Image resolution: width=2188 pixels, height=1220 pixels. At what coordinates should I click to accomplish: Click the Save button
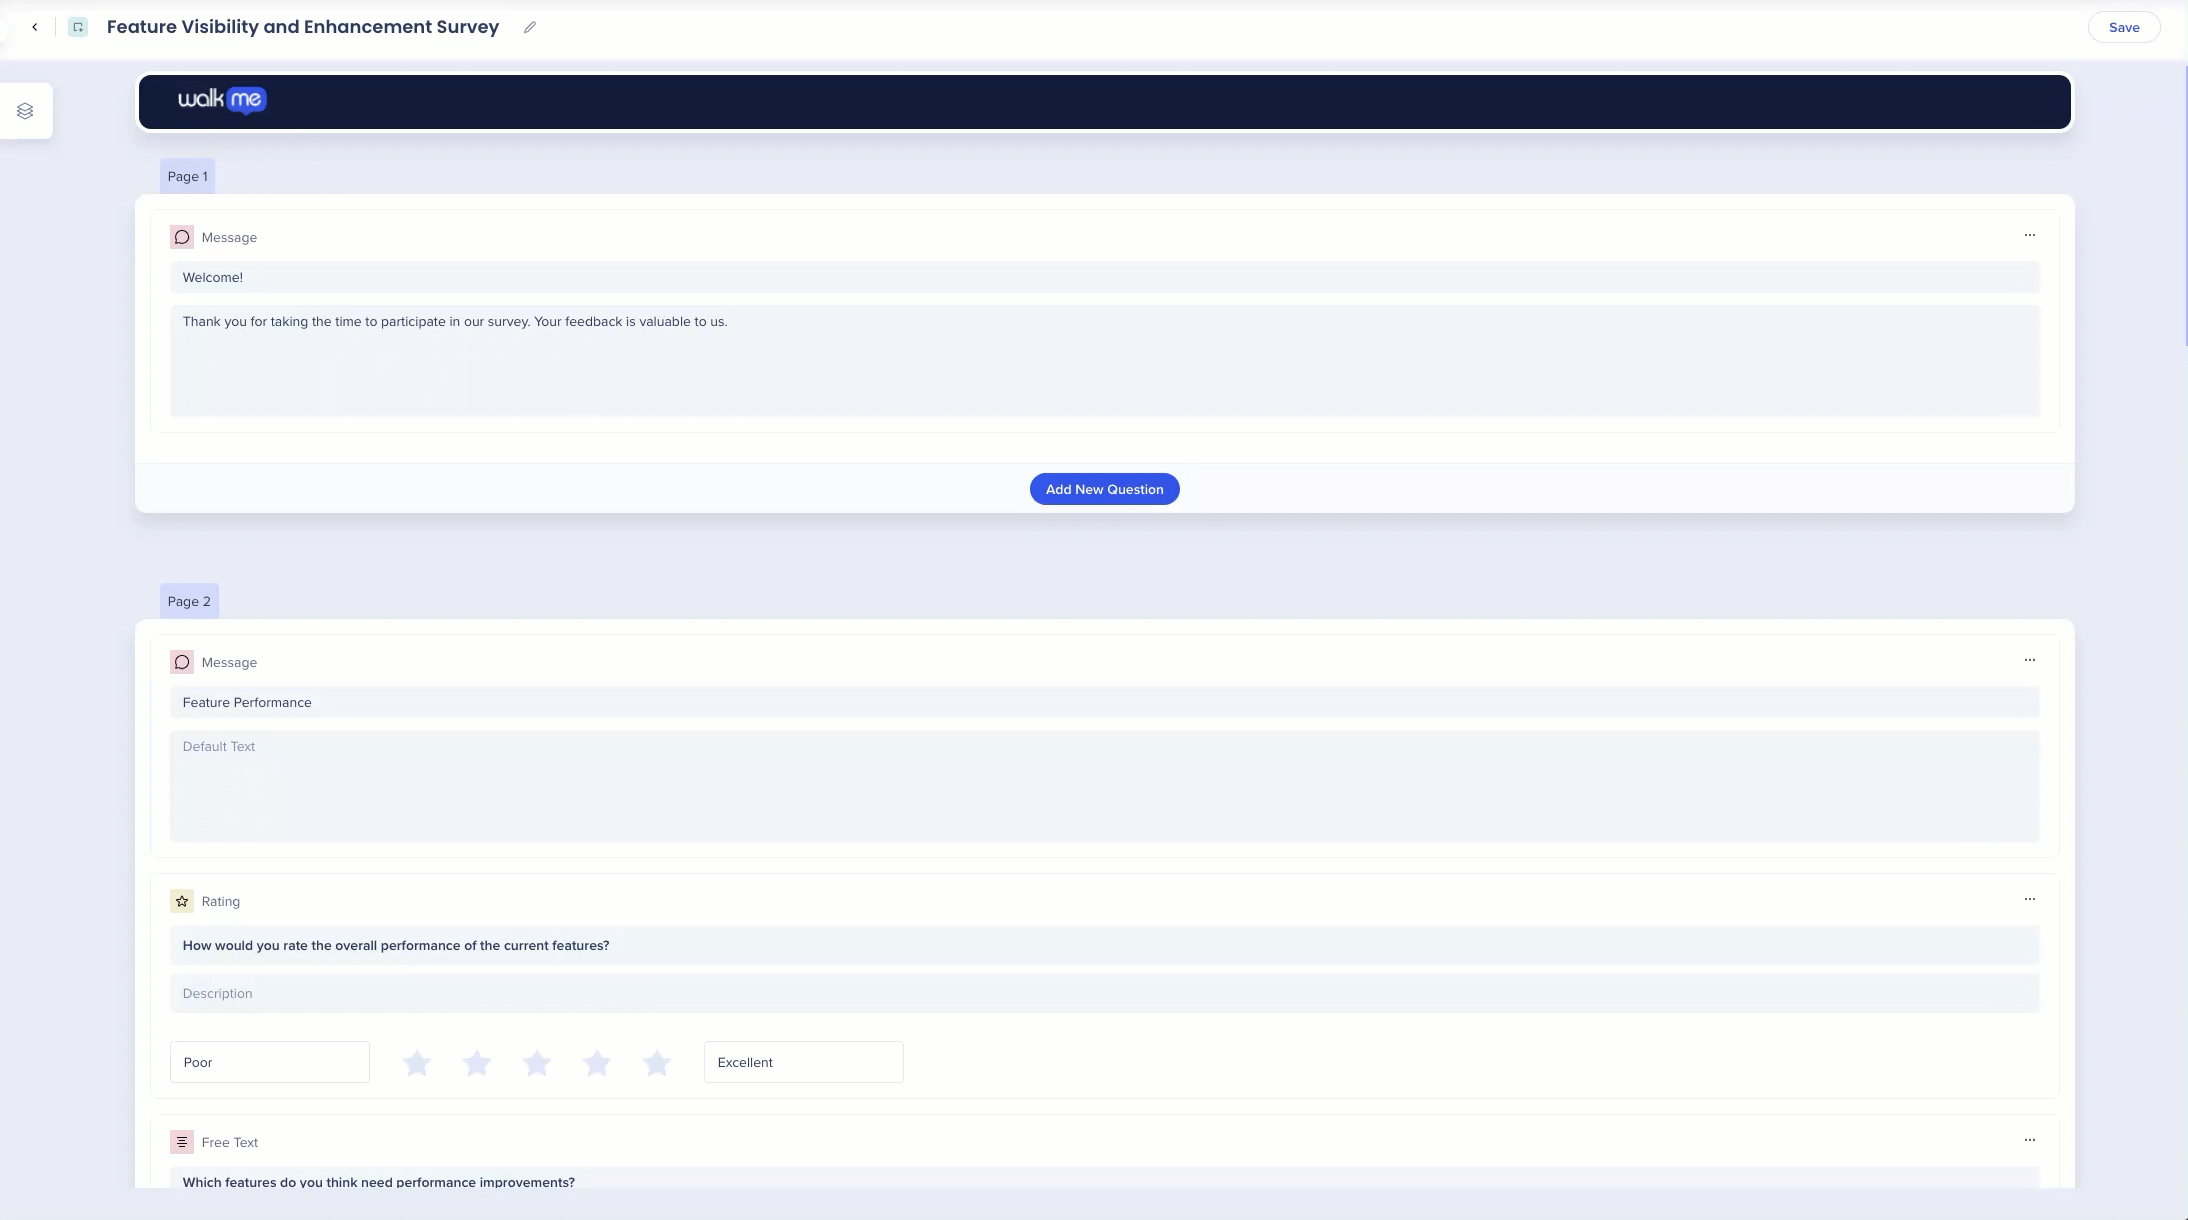(2124, 27)
